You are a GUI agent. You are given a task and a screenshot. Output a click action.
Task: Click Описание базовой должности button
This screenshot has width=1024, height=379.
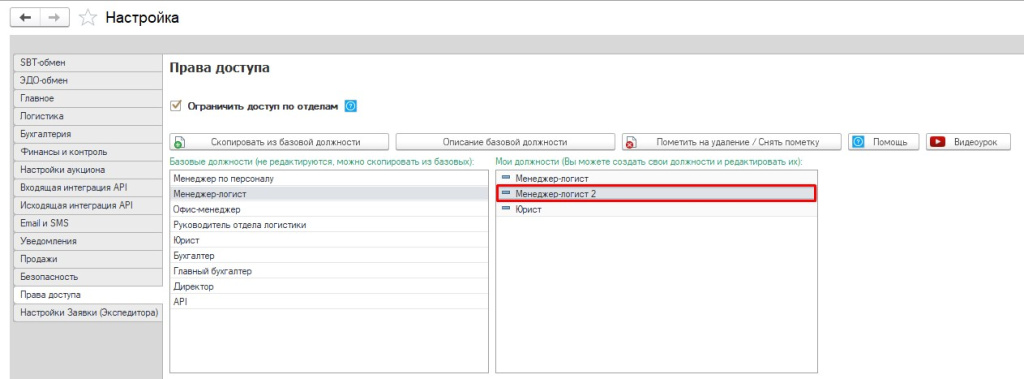click(x=505, y=142)
